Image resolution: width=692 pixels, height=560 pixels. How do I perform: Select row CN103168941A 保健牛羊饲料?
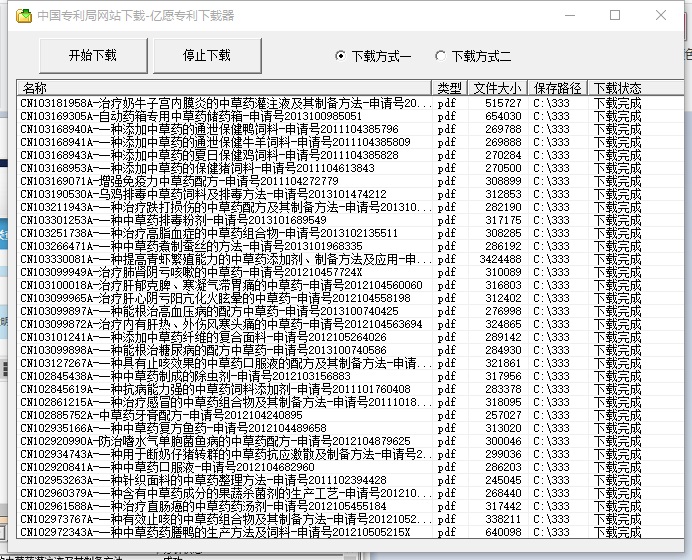pyautogui.click(x=350, y=142)
